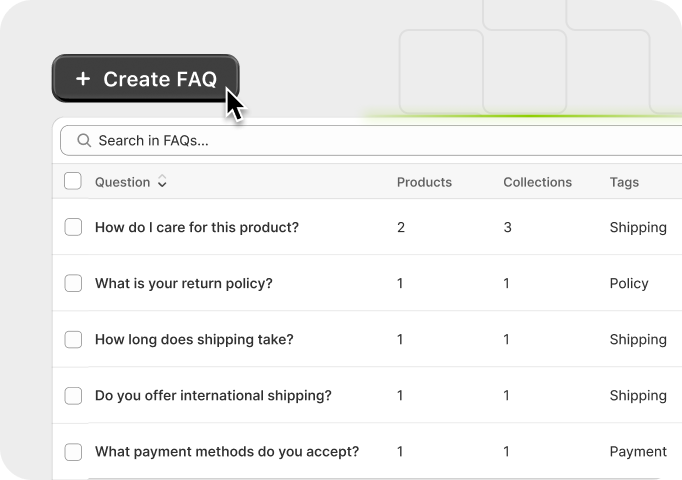Click Products value 2 in care row

(x=401, y=227)
